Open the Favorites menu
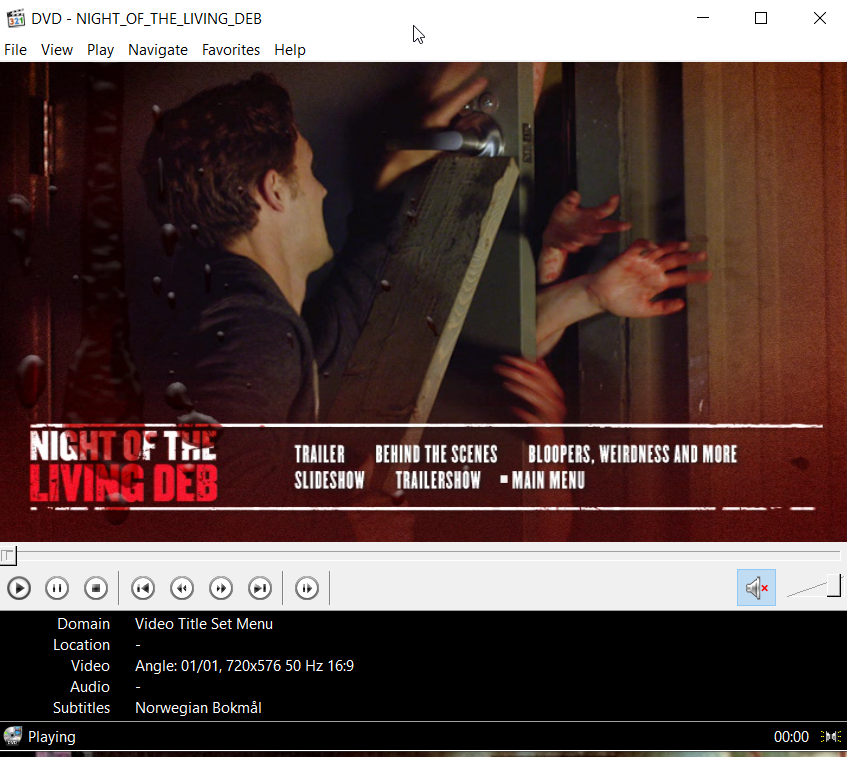 [231, 50]
